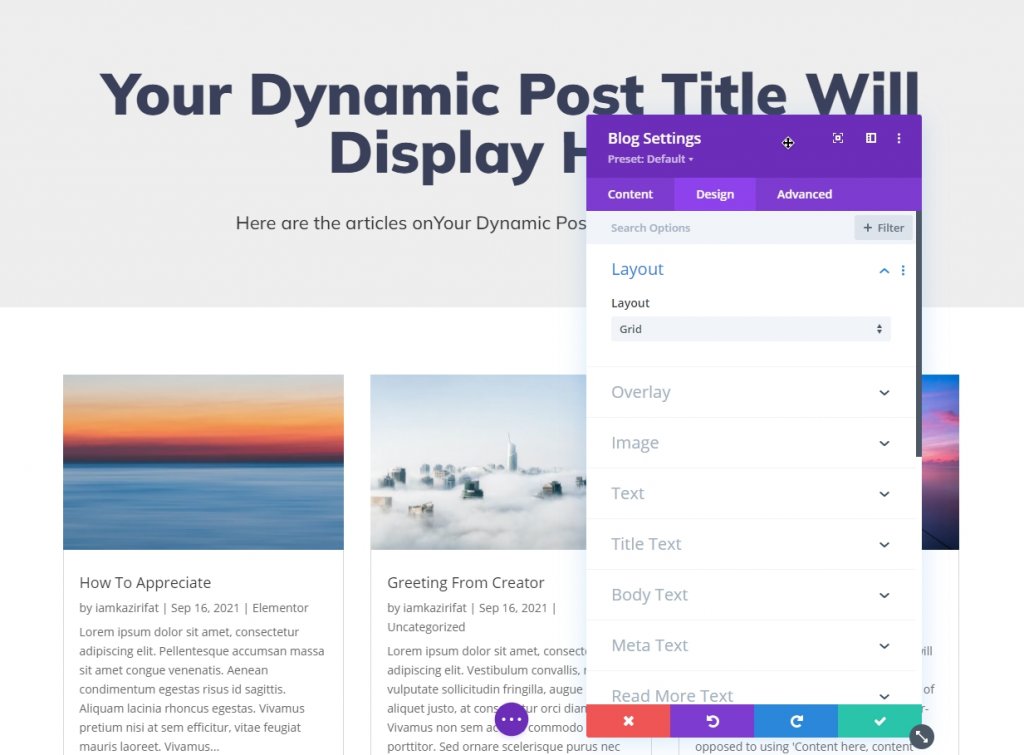Viewport: 1024px width, 755px height.
Task: Save changes with green checkmark
Action: (880, 721)
